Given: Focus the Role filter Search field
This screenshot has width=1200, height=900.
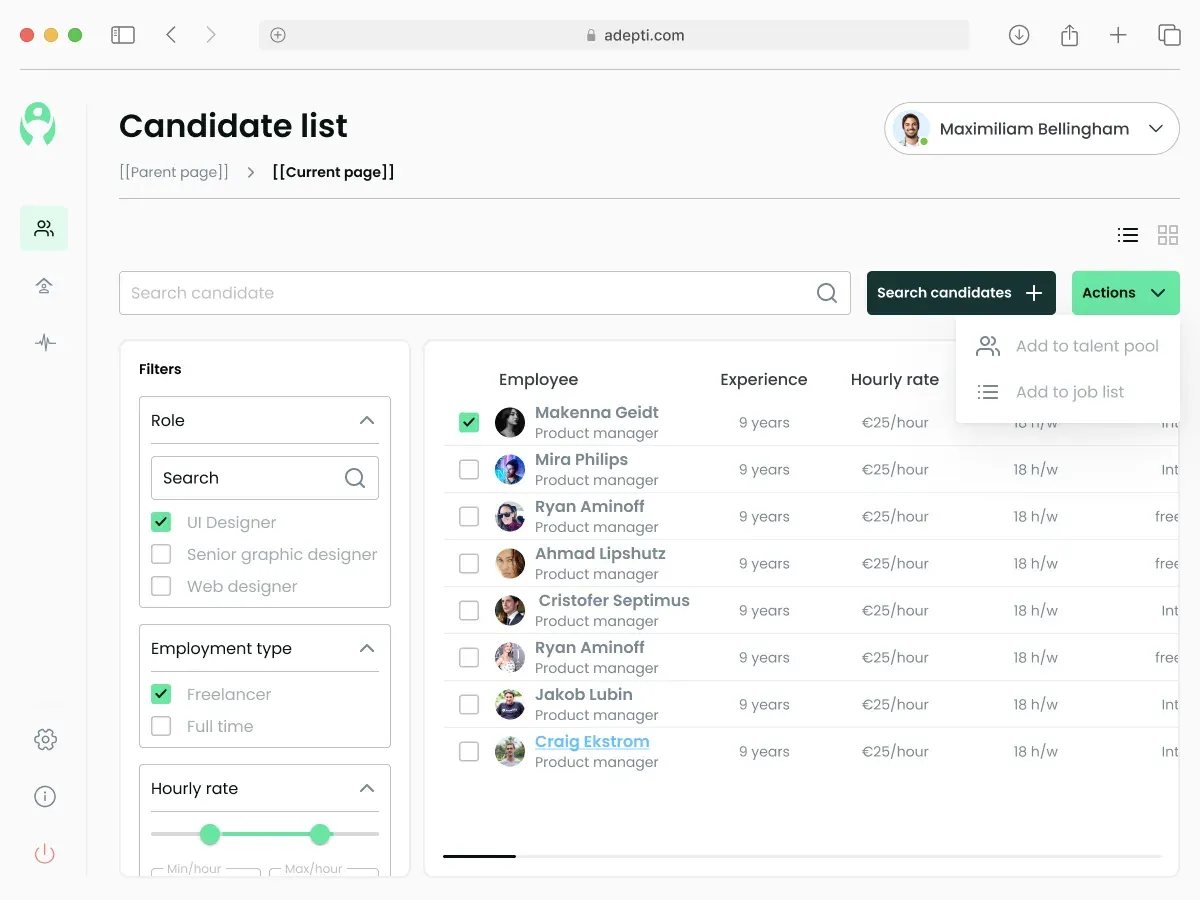Looking at the screenshot, I should point(265,478).
